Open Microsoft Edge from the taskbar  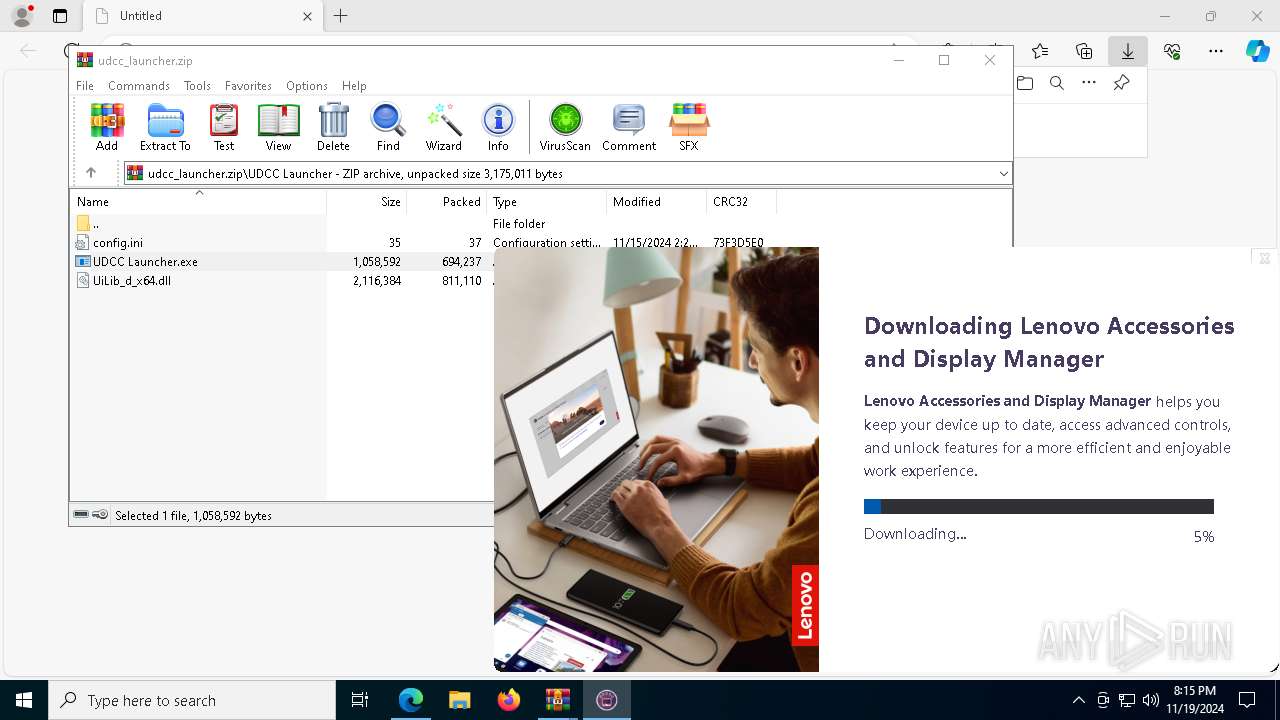[x=411, y=700]
